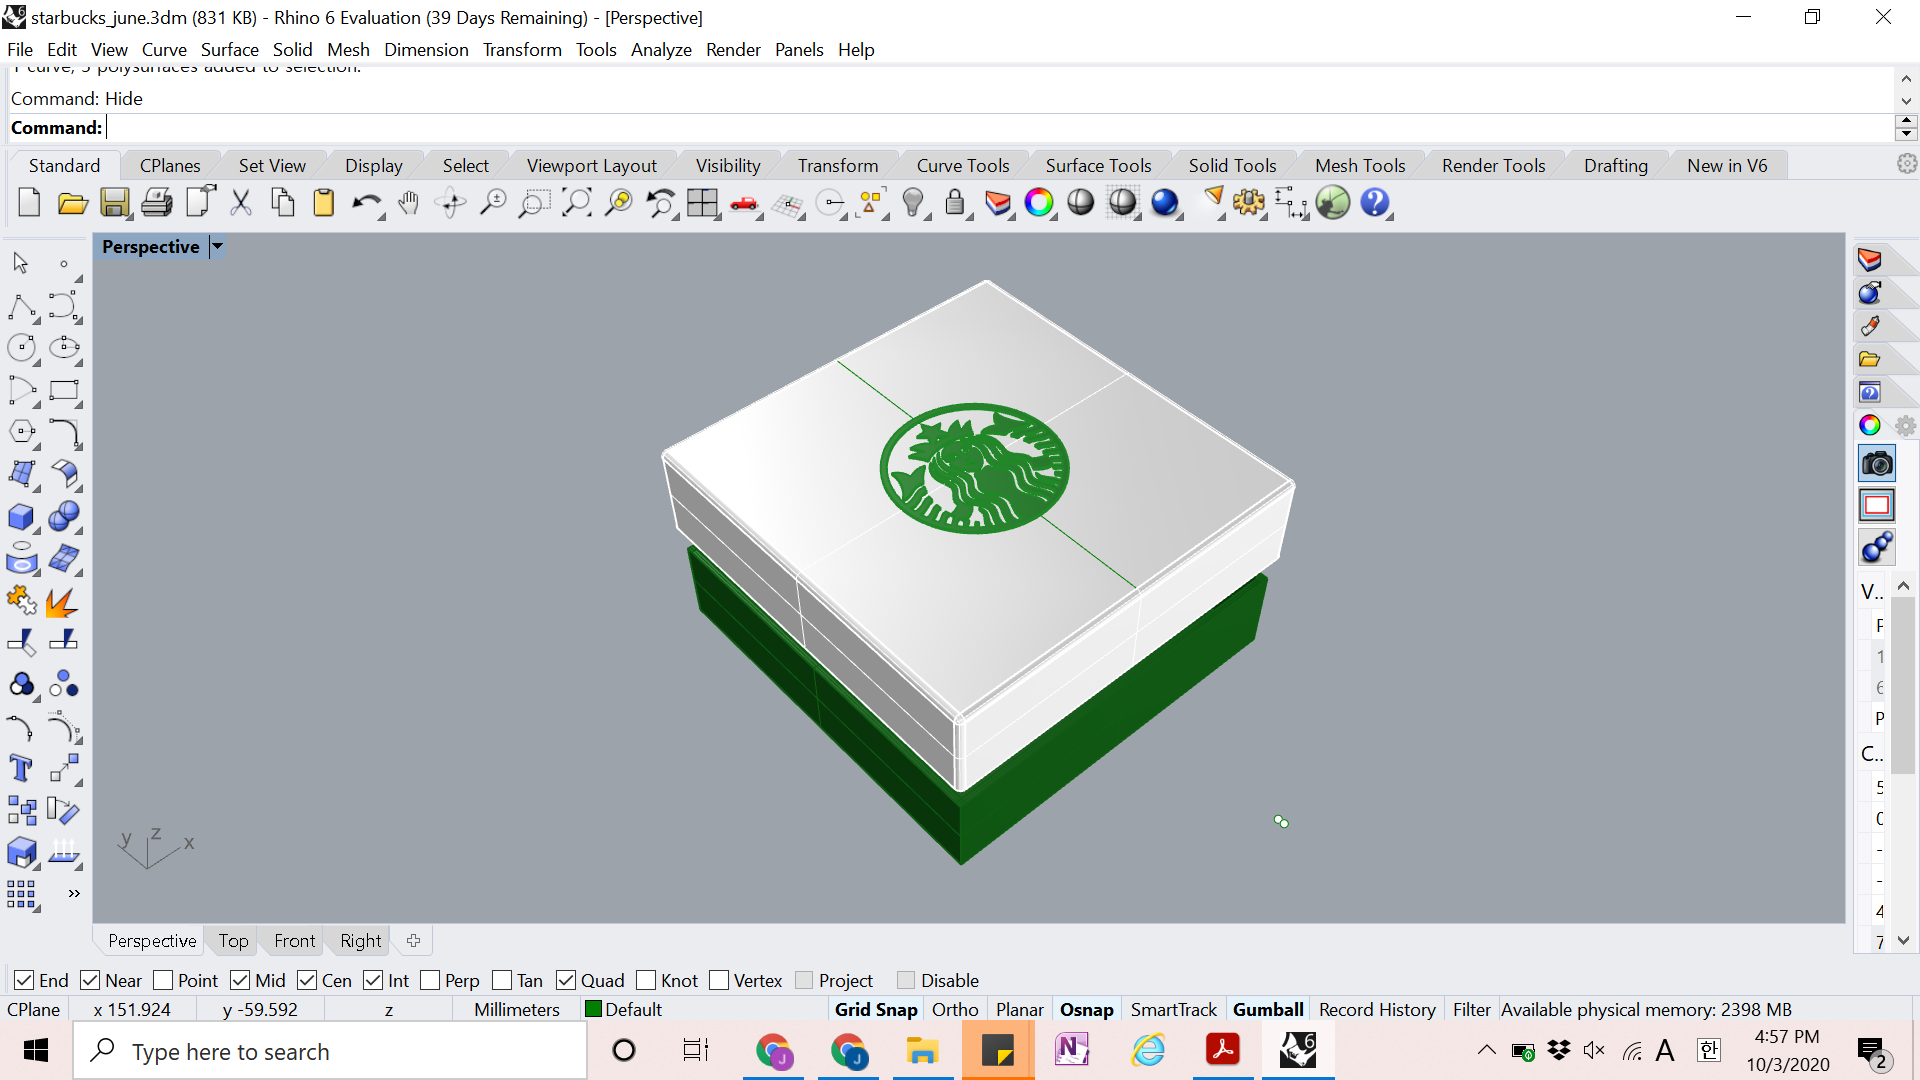Select the Text object tool
The height and width of the screenshot is (1080, 1920).
[x=21, y=768]
